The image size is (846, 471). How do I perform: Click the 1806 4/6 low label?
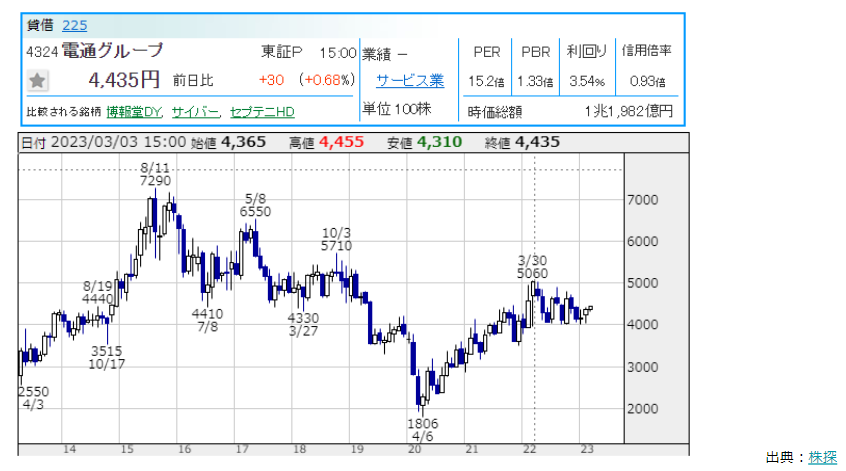point(422,430)
